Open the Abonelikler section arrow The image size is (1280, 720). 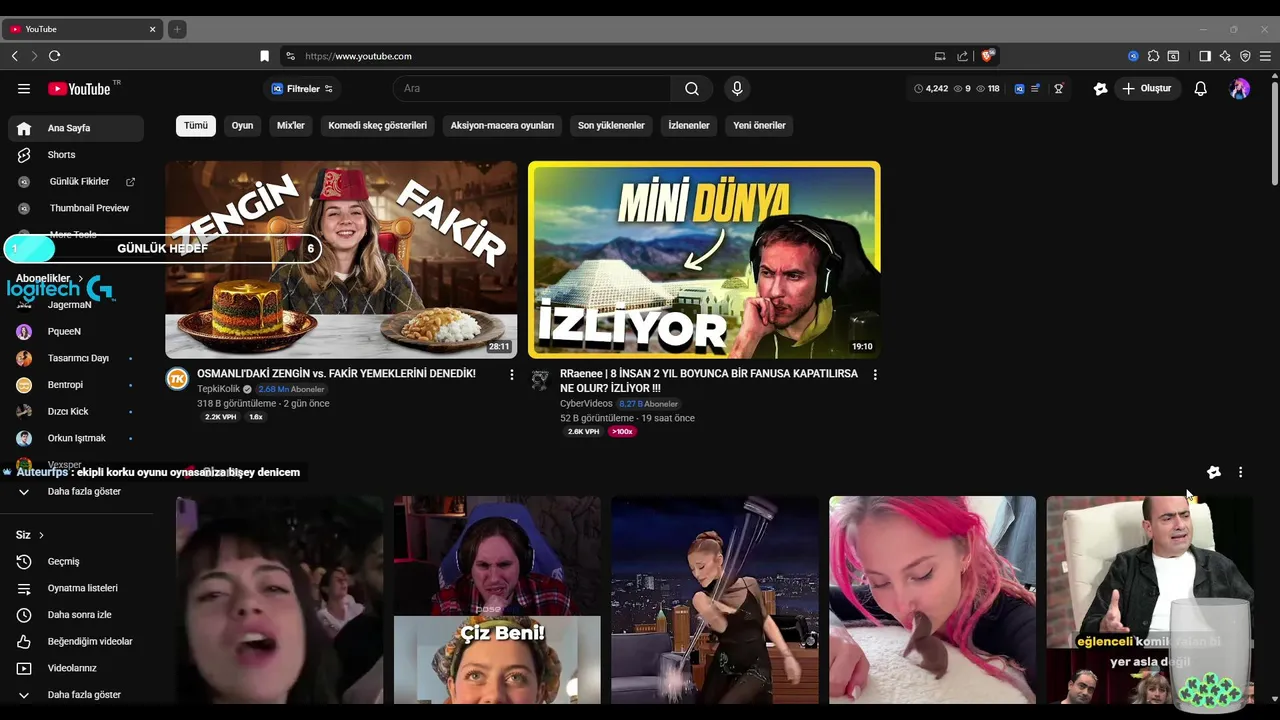click(80, 278)
